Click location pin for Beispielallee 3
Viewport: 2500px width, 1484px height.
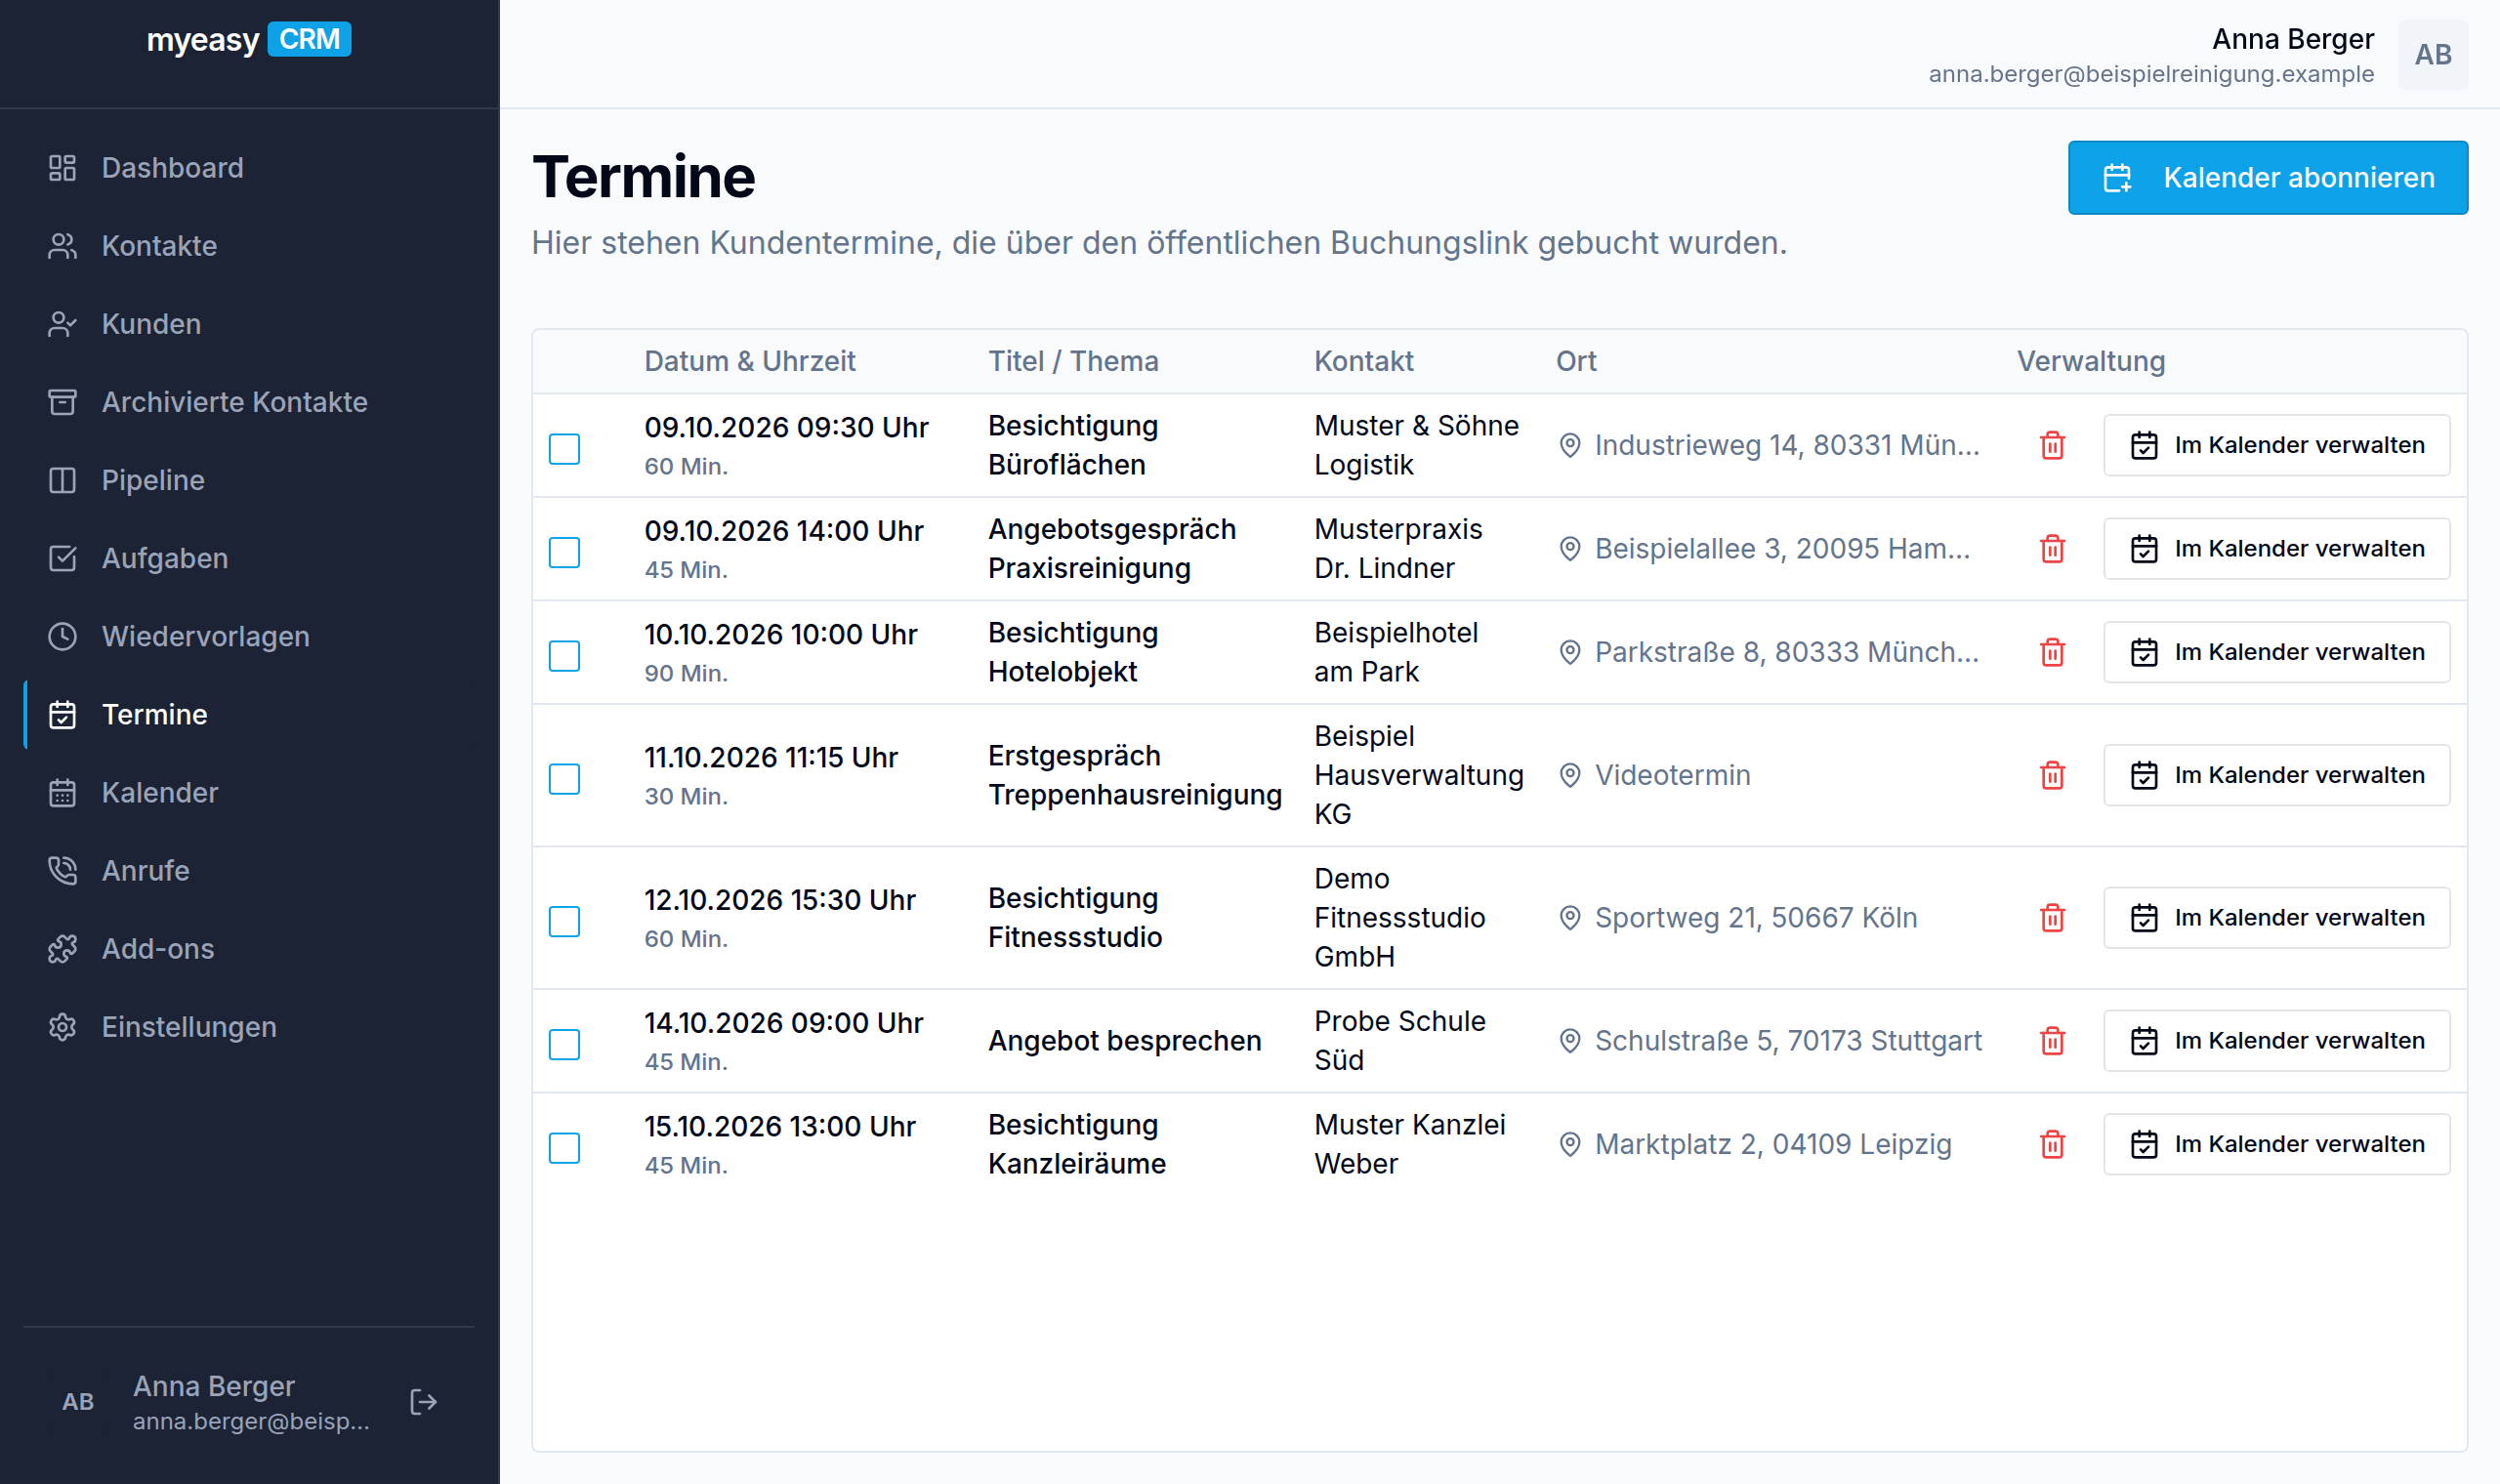coord(1570,548)
